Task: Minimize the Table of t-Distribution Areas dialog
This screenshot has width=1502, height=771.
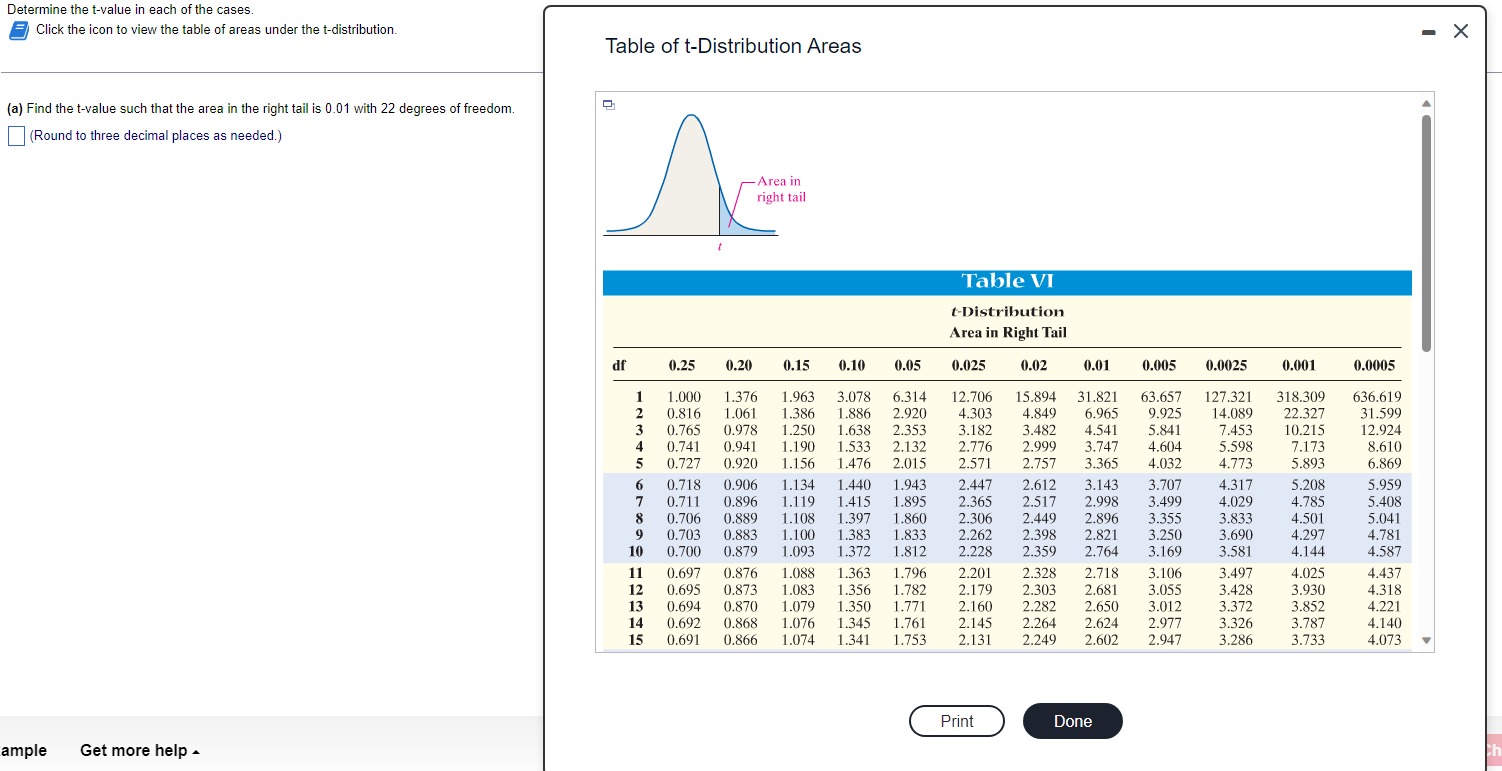Action: point(1429,31)
